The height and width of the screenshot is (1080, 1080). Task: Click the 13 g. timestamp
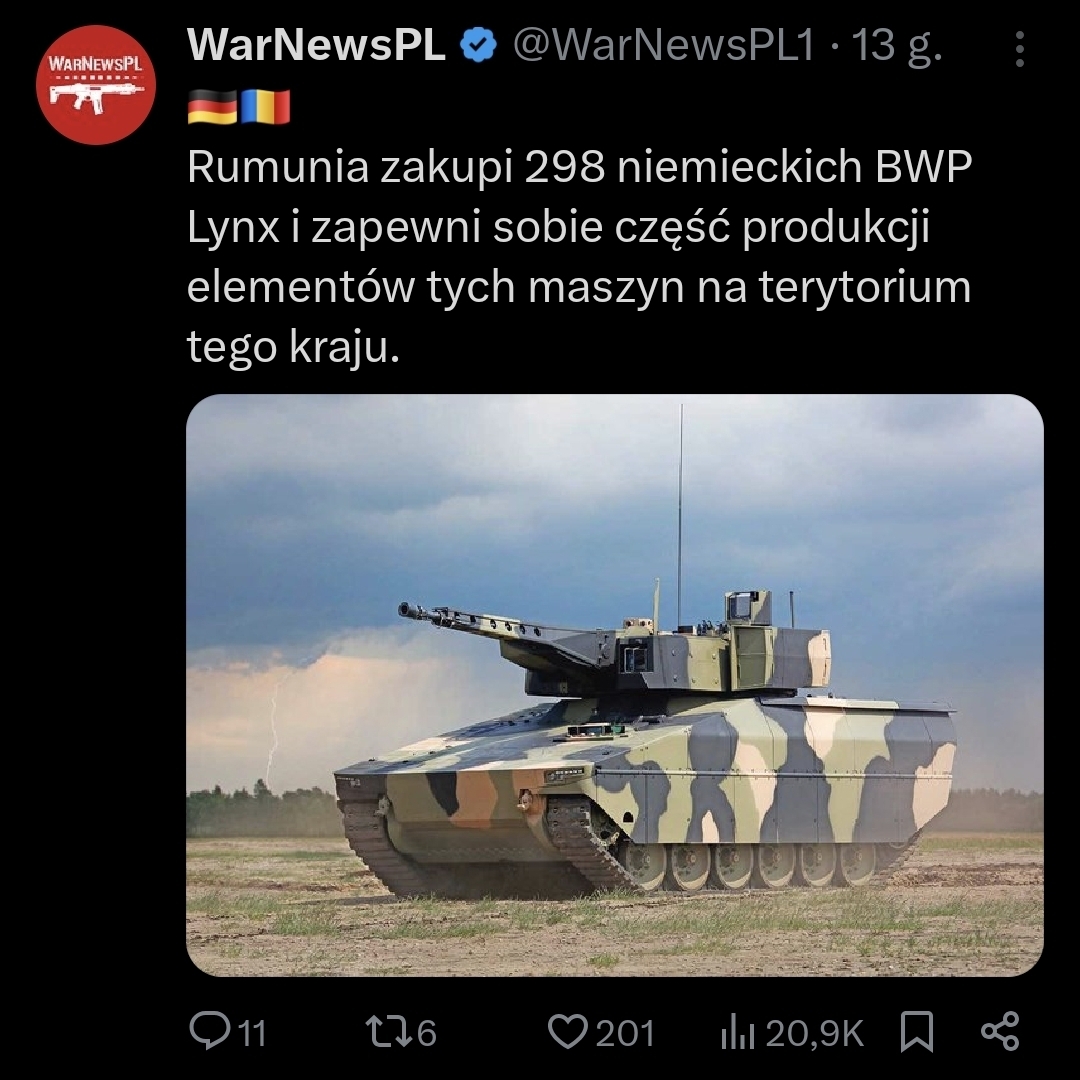(x=897, y=47)
